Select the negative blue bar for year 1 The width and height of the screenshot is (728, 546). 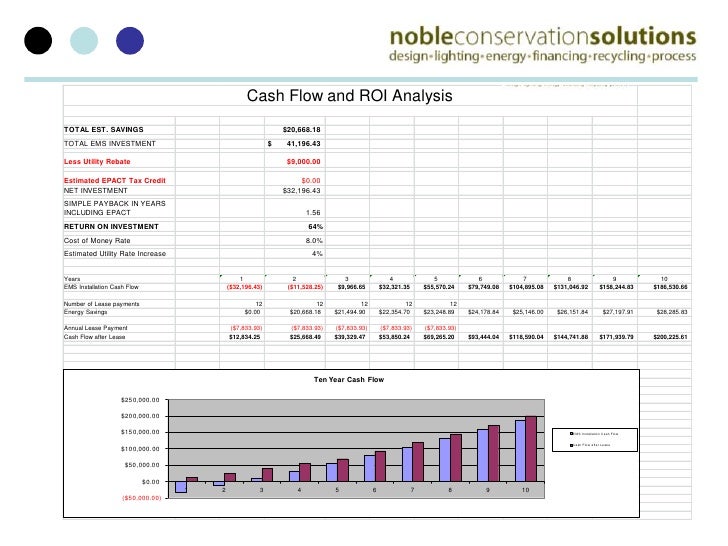tap(181, 487)
